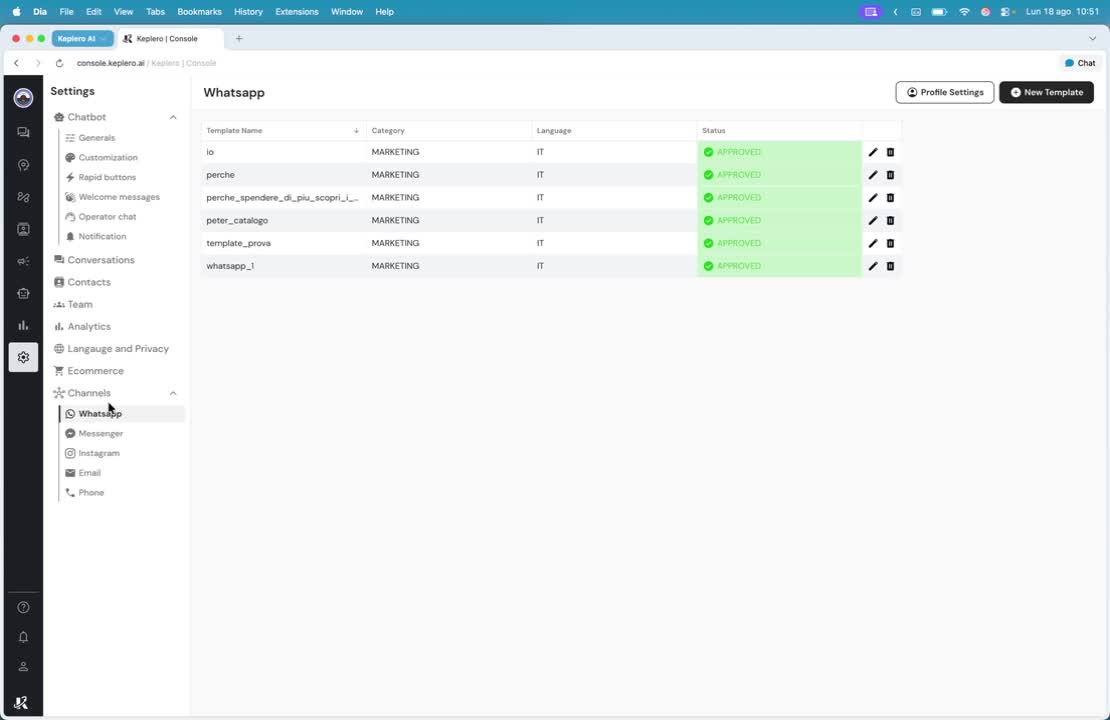Delete the 'io' template with trash icon
This screenshot has width=1110, height=720.
click(x=891, y=152)
